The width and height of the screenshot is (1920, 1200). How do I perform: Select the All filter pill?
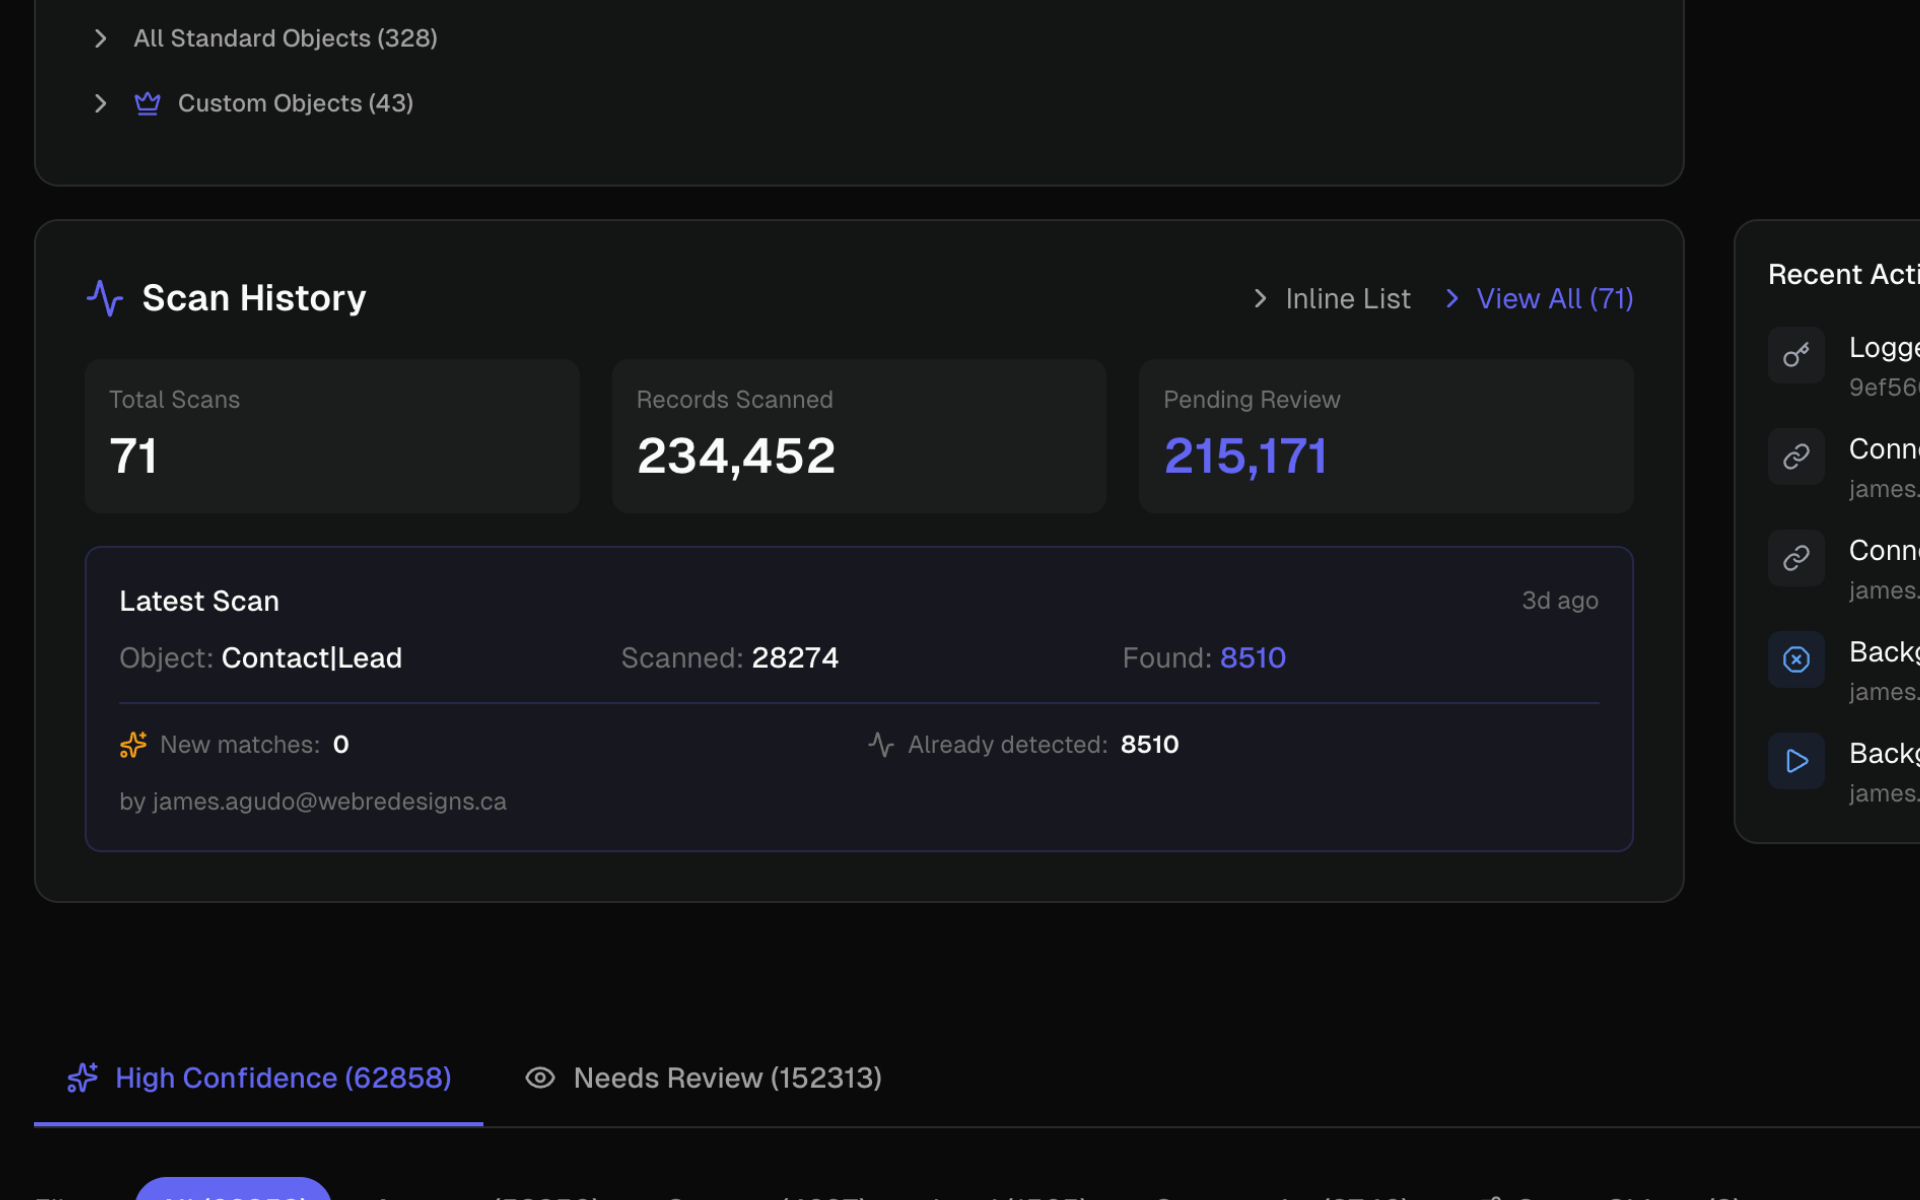233,1190
